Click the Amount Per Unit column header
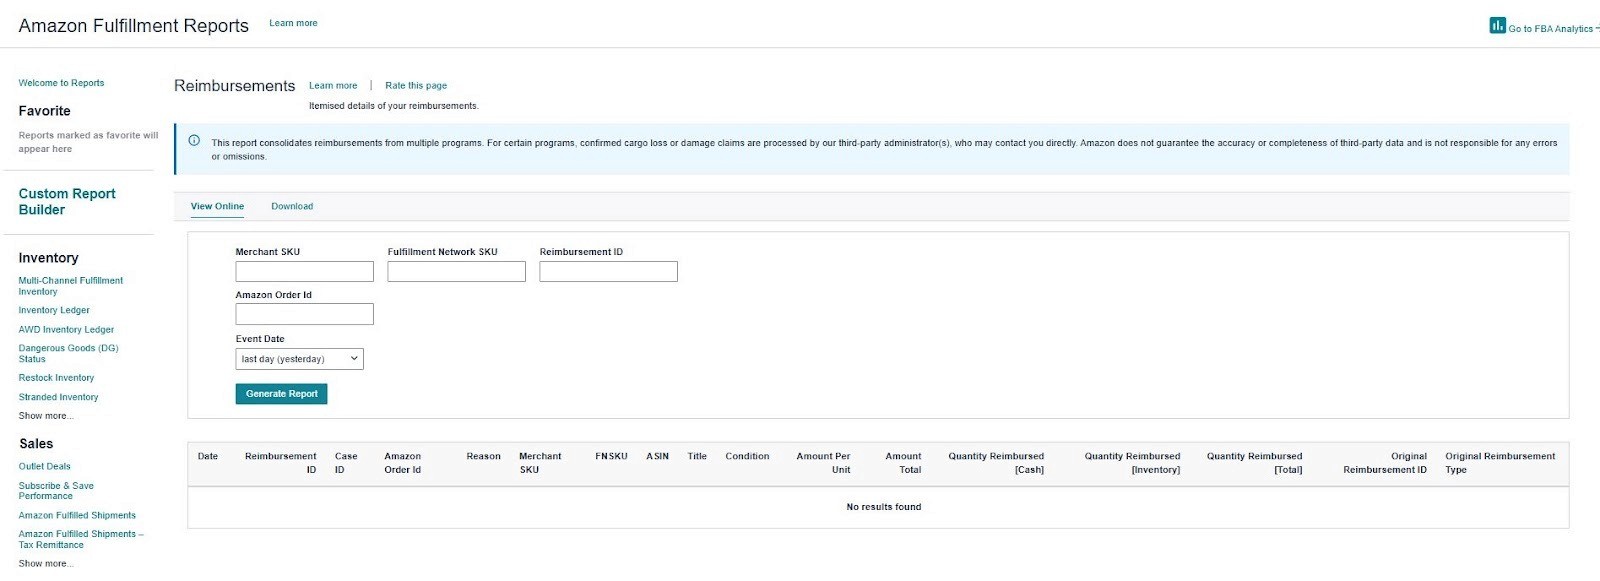This screenshot has height=581, width=1600. (824, 463)
